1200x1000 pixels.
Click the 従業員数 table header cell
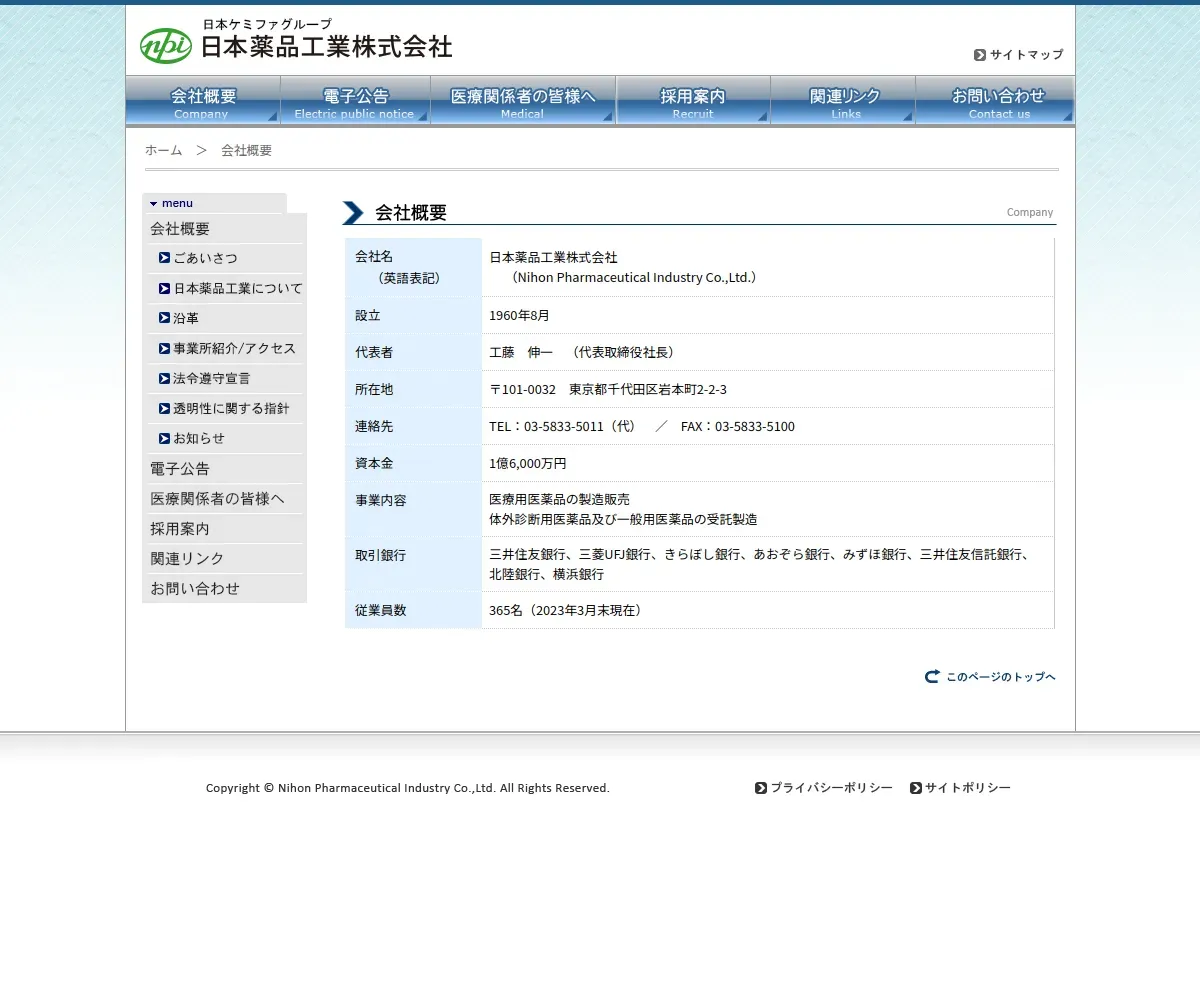(x=413, y=610)
